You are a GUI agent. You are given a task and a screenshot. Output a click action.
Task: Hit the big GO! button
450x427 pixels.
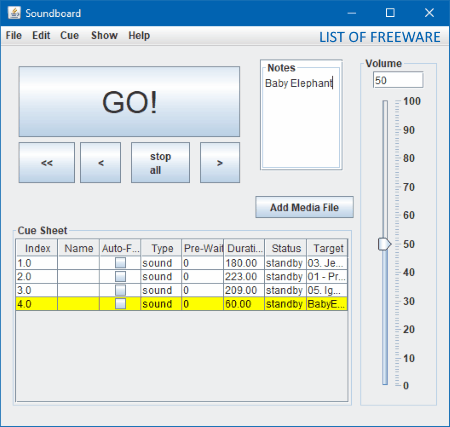(x=129, y=102)
